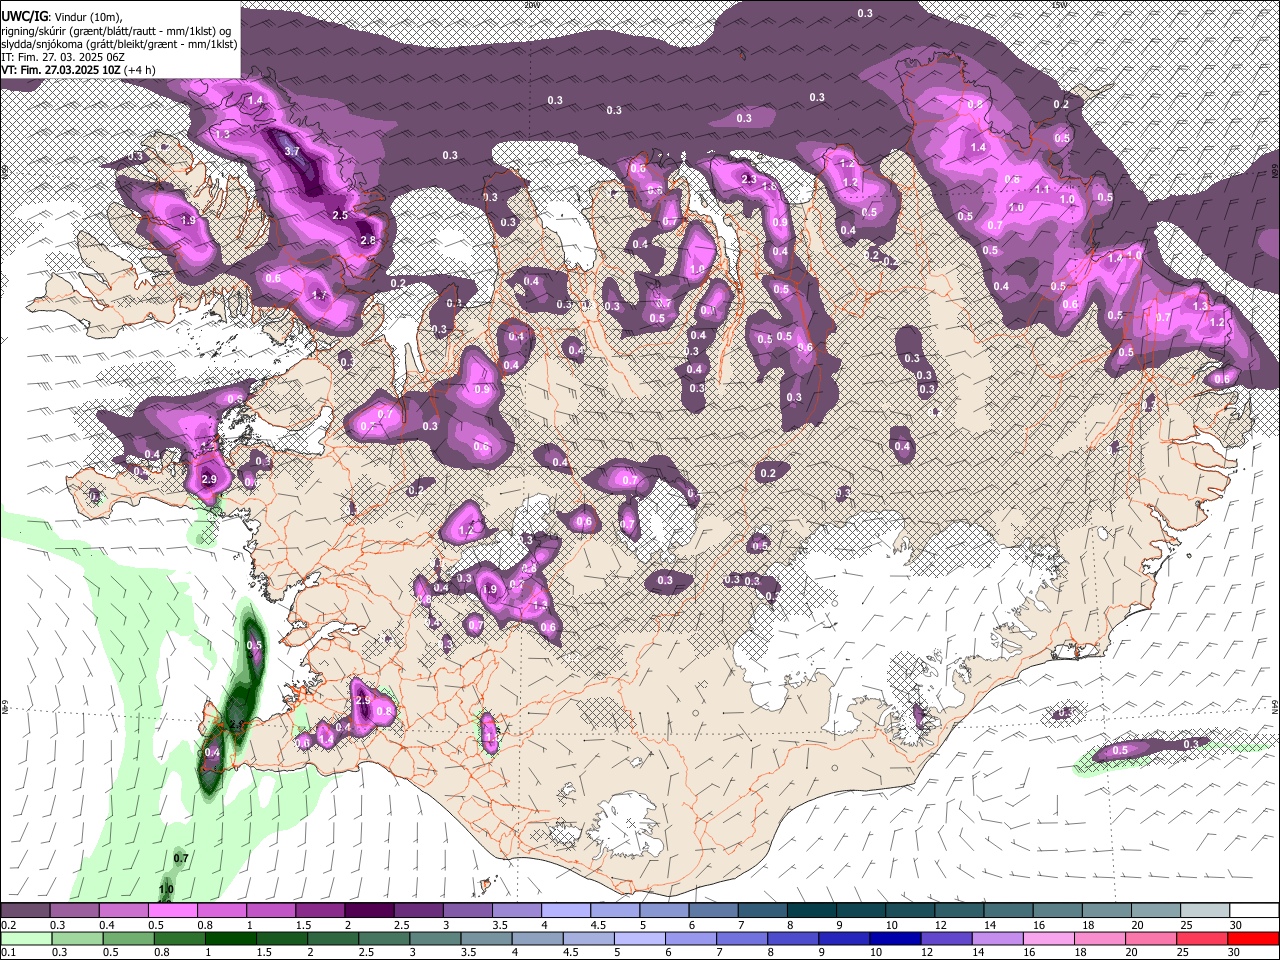This screenshot has width=1280, height=960.
Task: Click the bright pink 0.5 swatch in snow legend
Action: (172, 911)
